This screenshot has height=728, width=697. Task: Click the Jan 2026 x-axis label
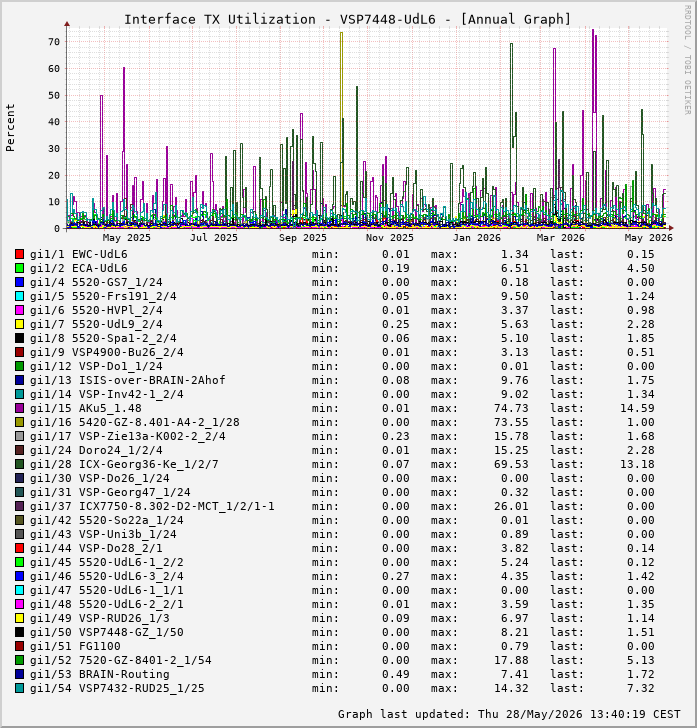coord(476,238)
